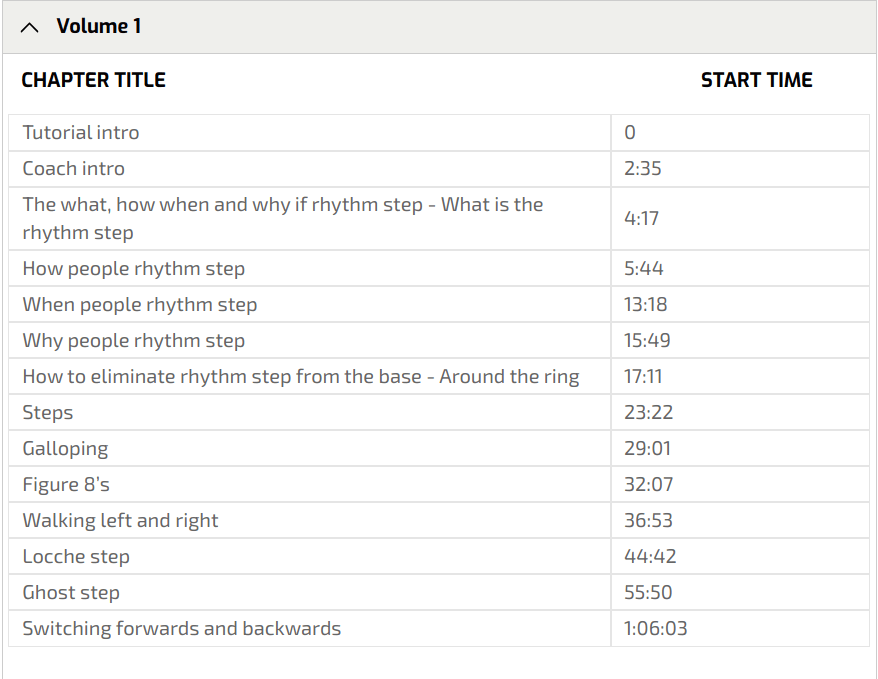The image size is (878, 679).
Task: Choose Walking left and right chapter
Action: click(120, 521)
